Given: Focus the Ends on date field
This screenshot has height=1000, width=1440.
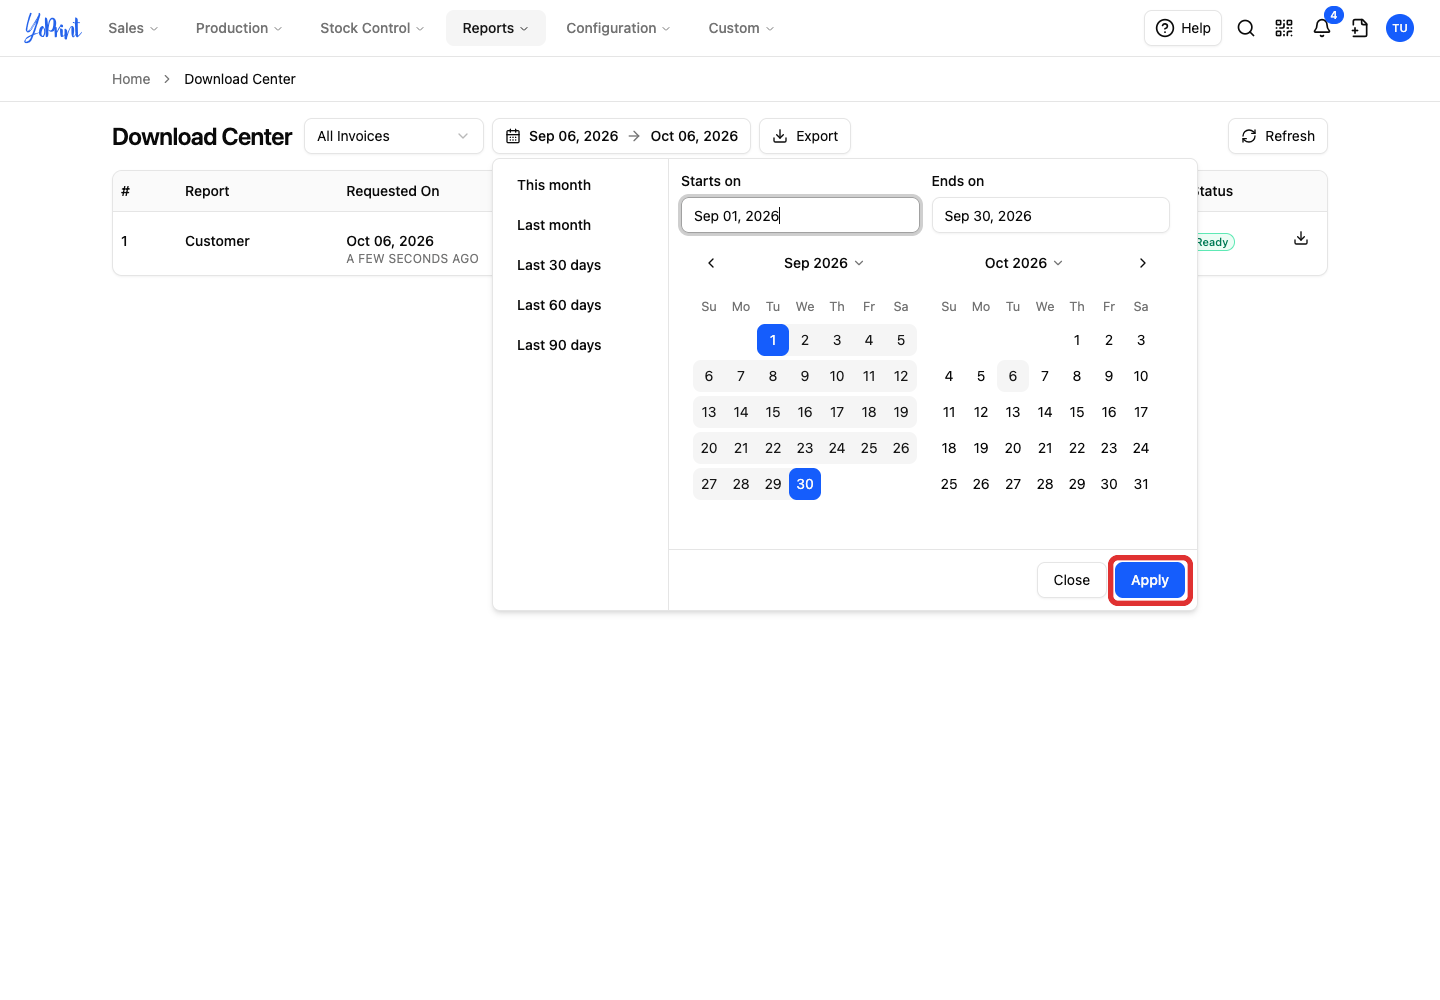Looking at the screenshot, I should (1051, 215).
